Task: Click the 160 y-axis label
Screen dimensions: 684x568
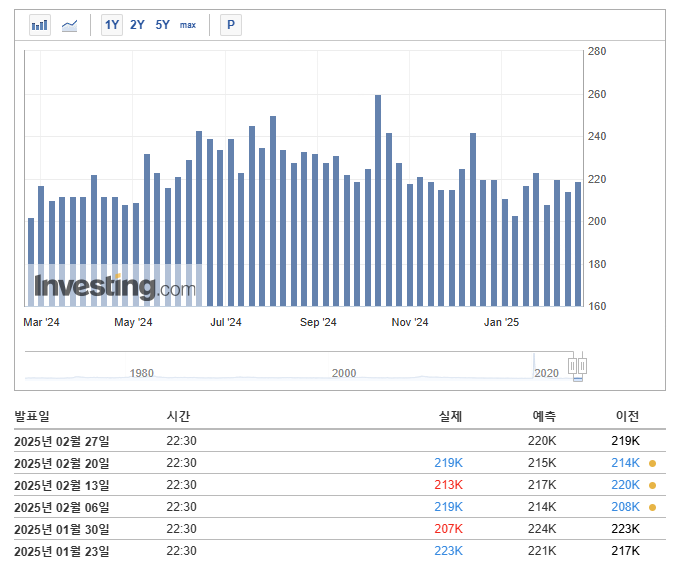Action: (597, 306)
